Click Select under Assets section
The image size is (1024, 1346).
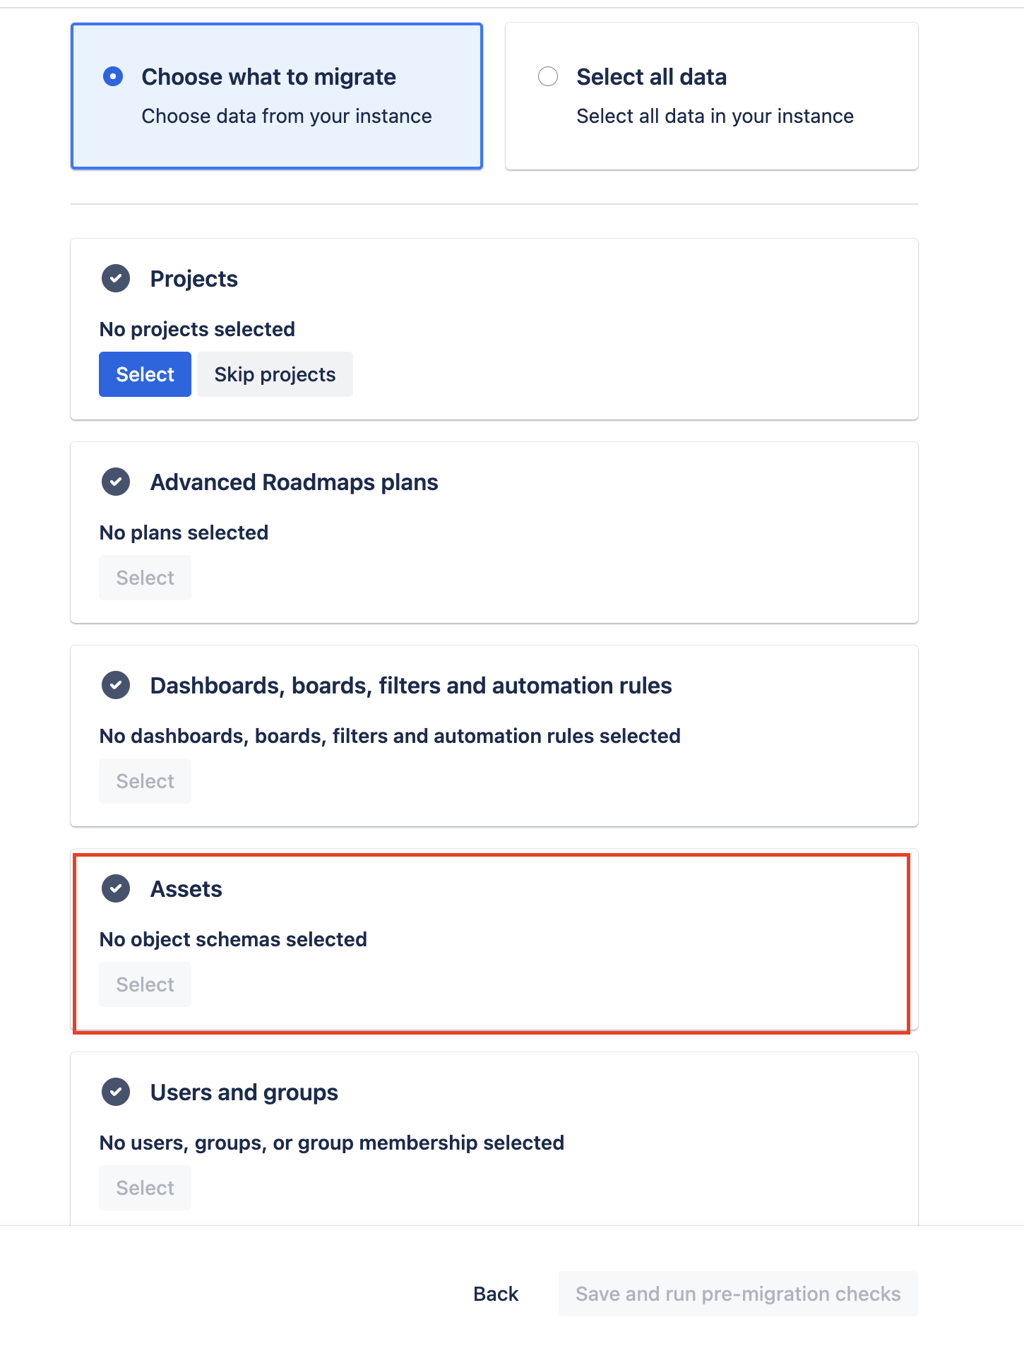(x=145, y=984)
